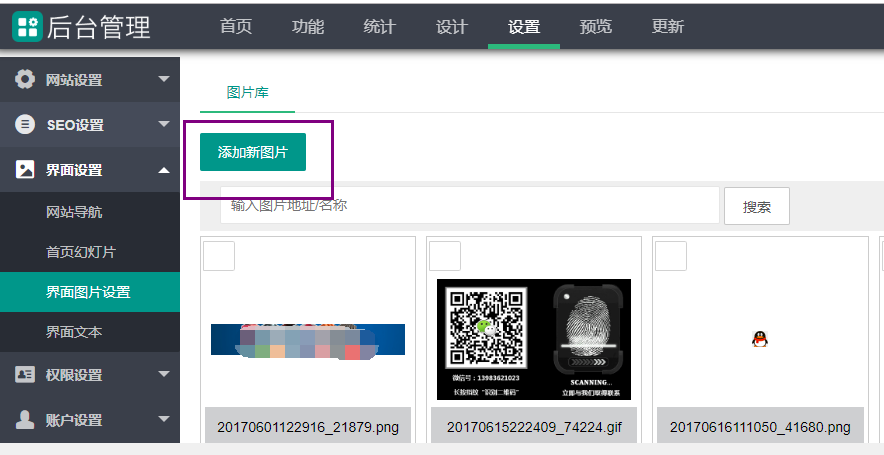Viewport: 884px width, 455px height.
Task: Focus the 输入图片地址/名称 search field
Action: [470, 205]
